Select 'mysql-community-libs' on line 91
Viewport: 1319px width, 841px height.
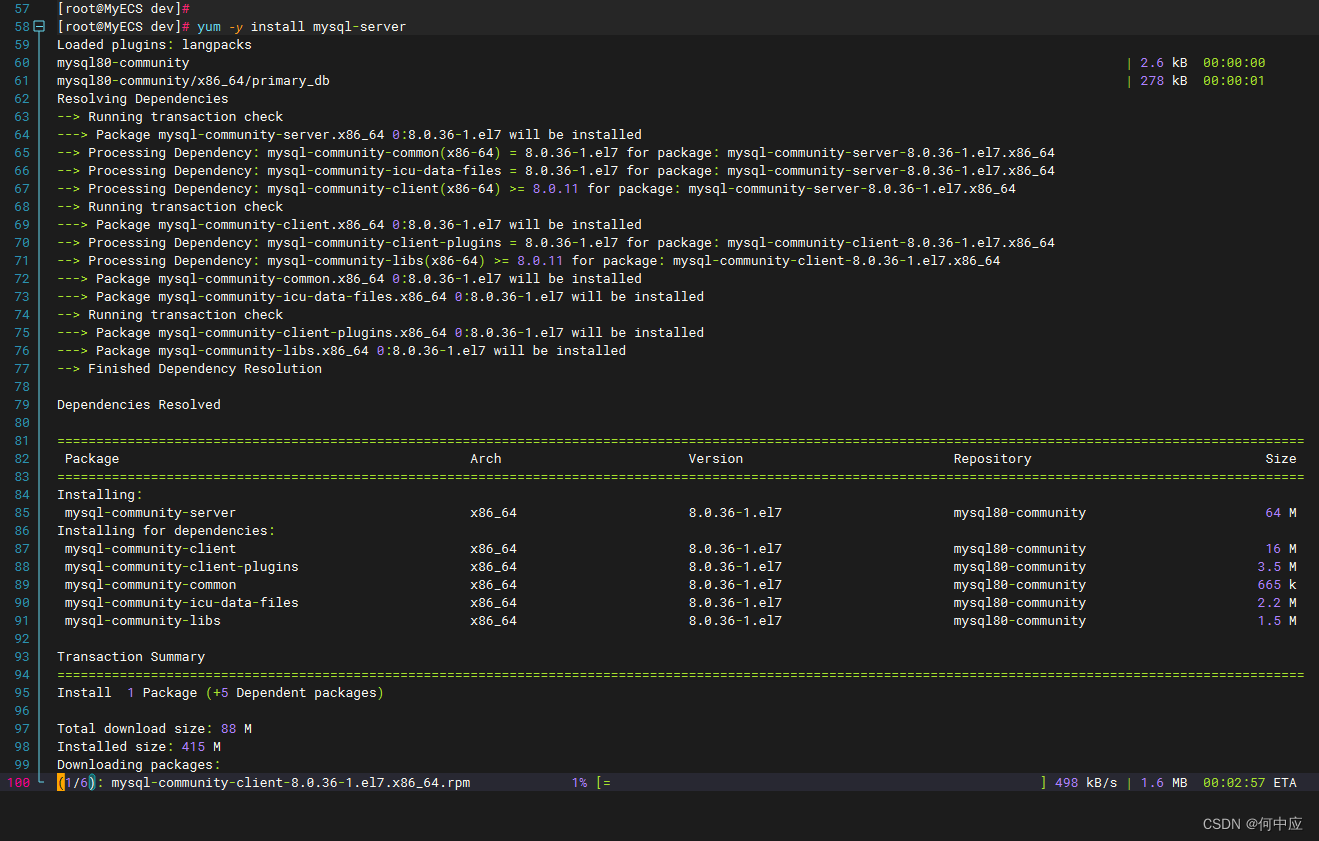click(142, 621)
